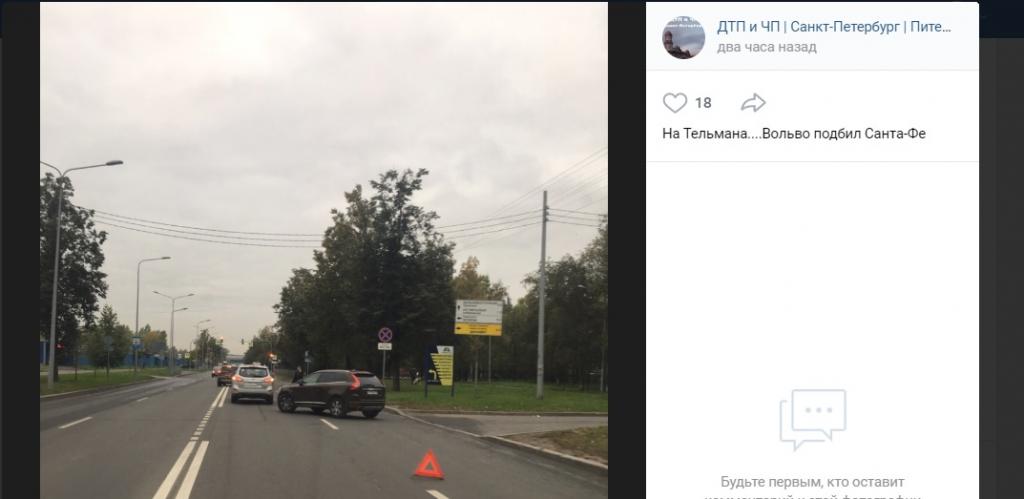Viewport: 1024px width, 499px height.
Task: Click the blank white area of the comments panel
Action: pyautogui.click(x=812, y=274)
